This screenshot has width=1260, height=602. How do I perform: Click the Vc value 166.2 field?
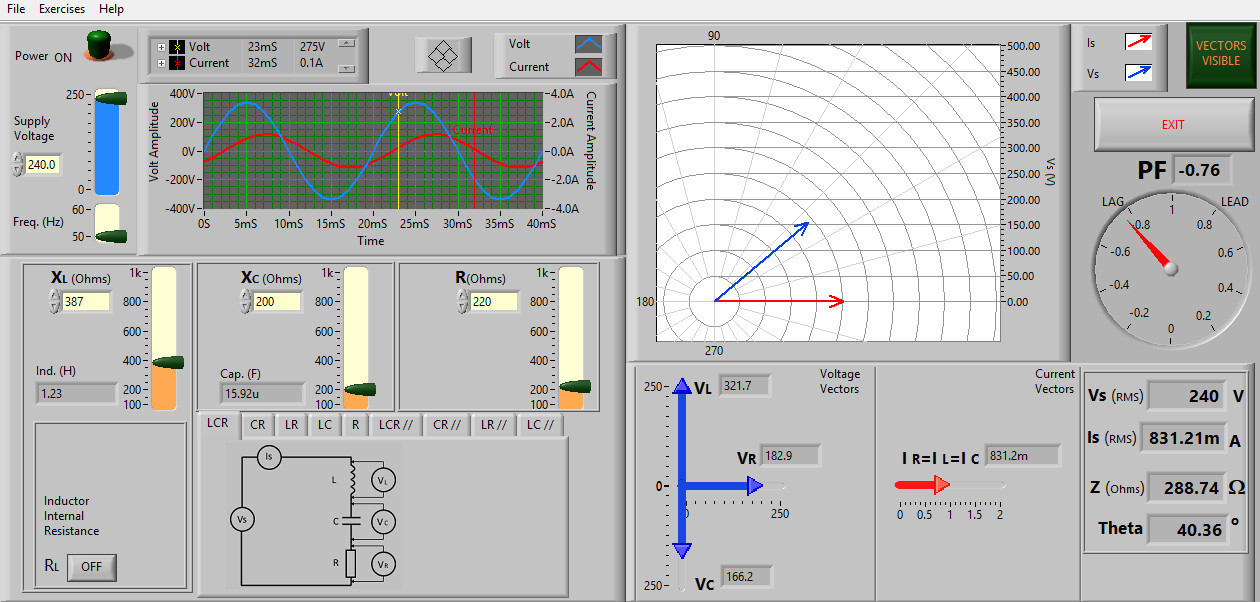point(747,577)
